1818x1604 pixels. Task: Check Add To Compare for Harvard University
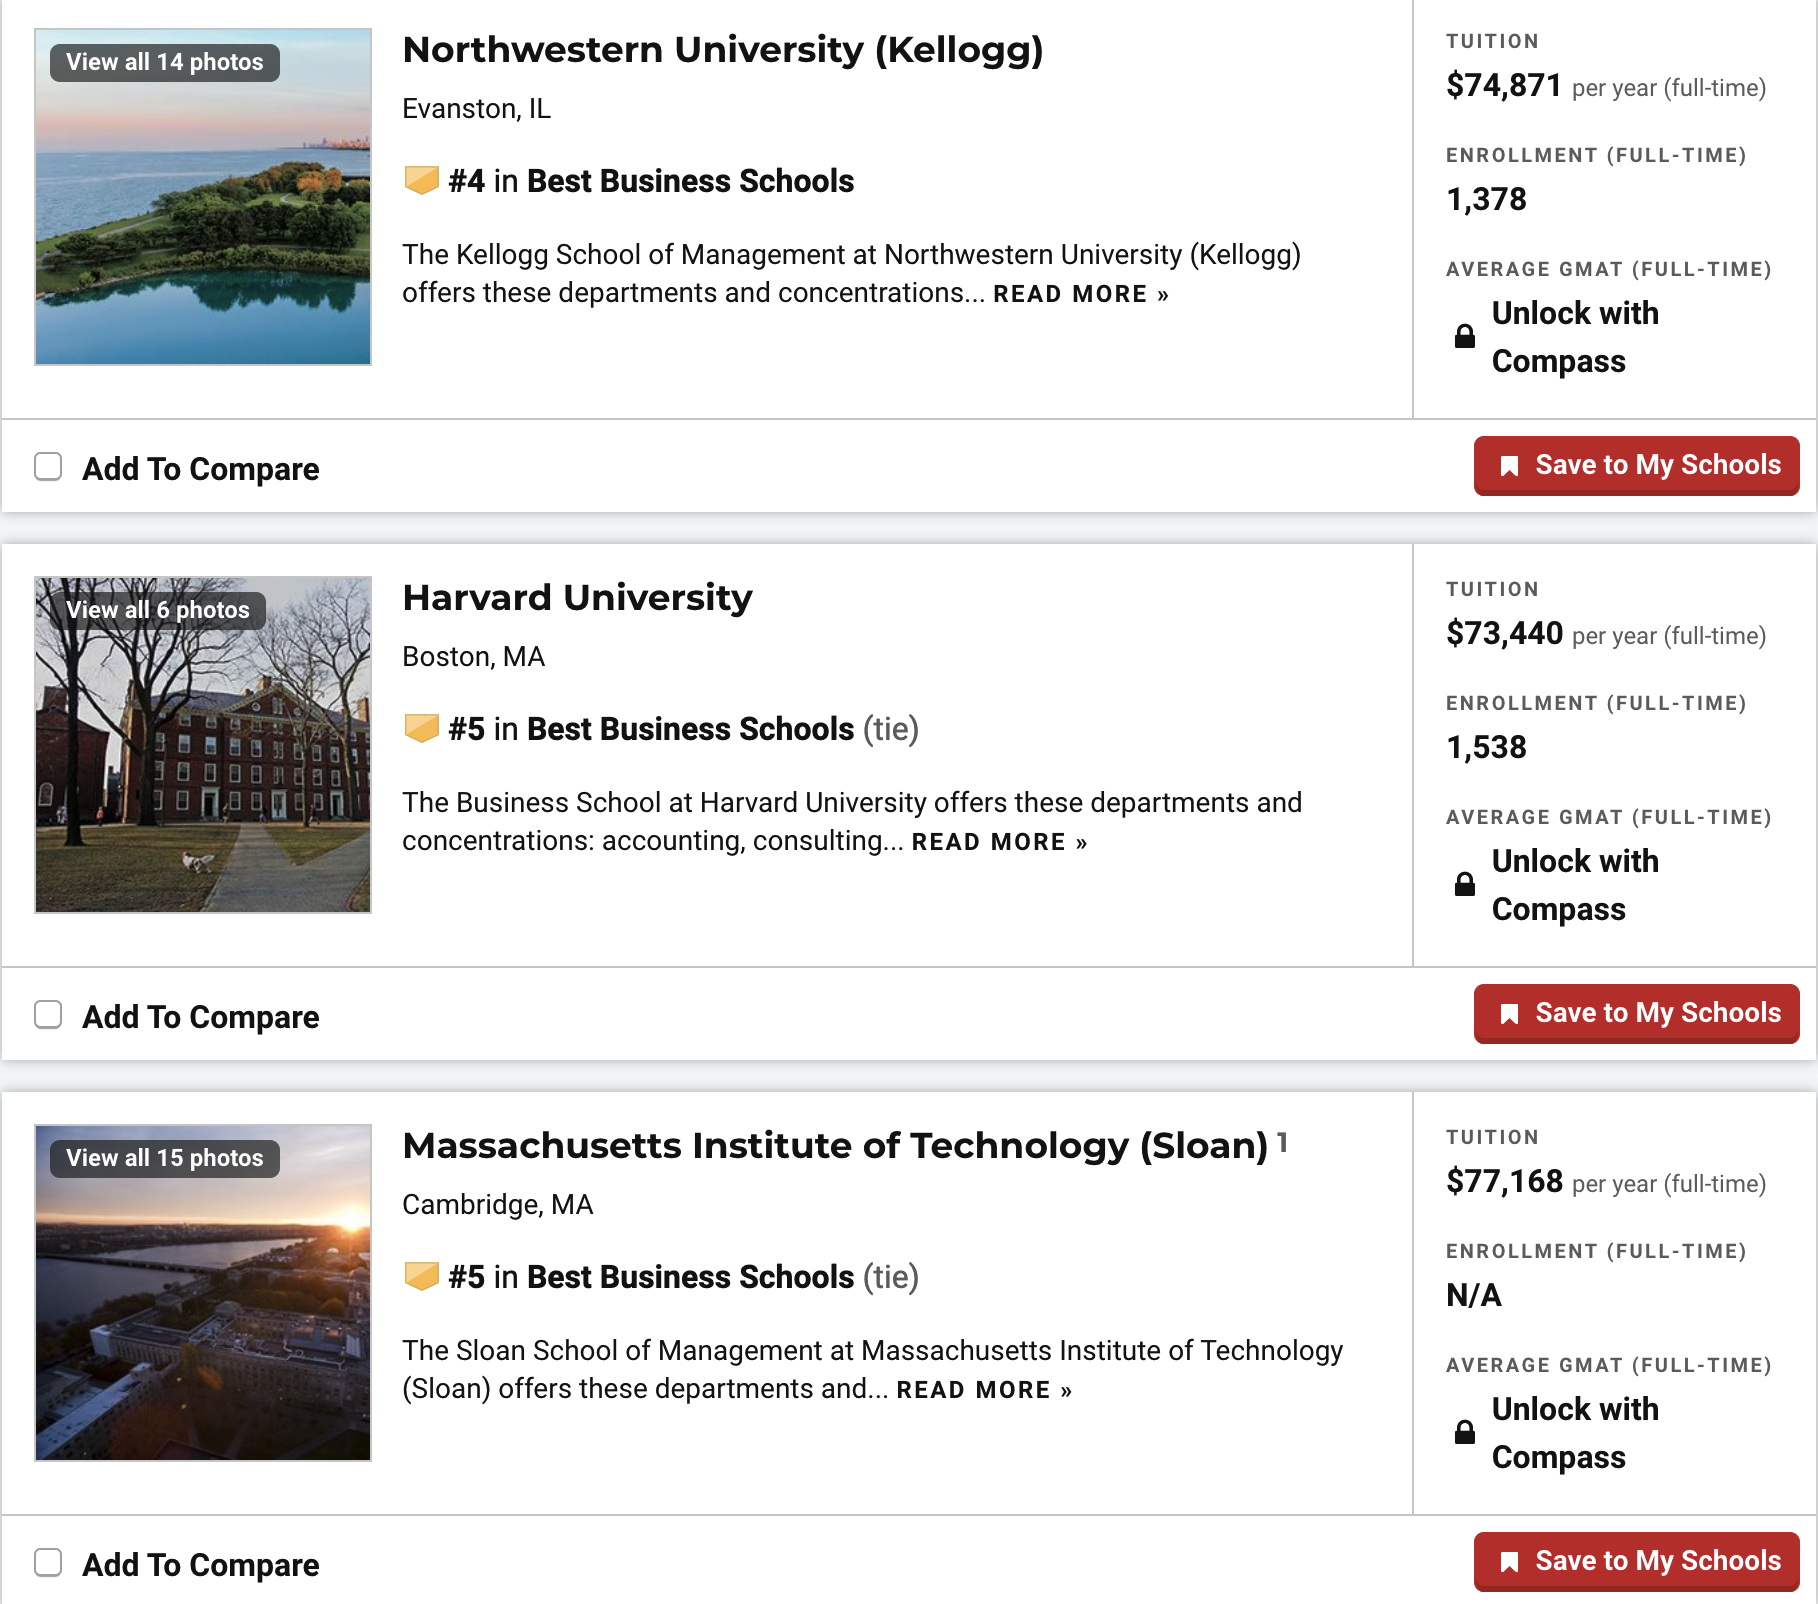[x=48, y=1015]
